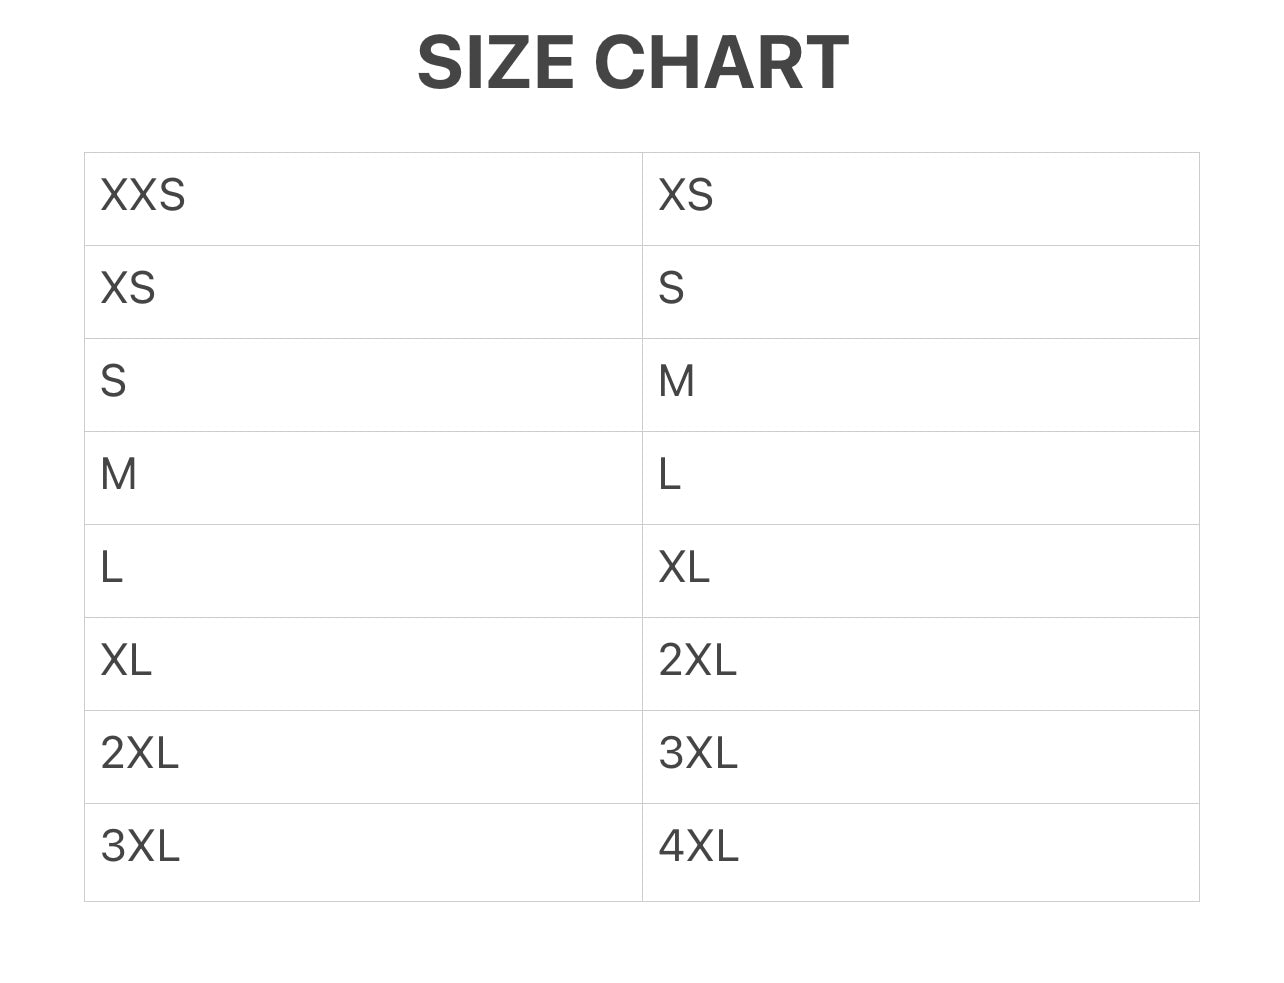The image size is (1284, 983).
Task: Click the S cell in the right column
Action: click(671, 288)
